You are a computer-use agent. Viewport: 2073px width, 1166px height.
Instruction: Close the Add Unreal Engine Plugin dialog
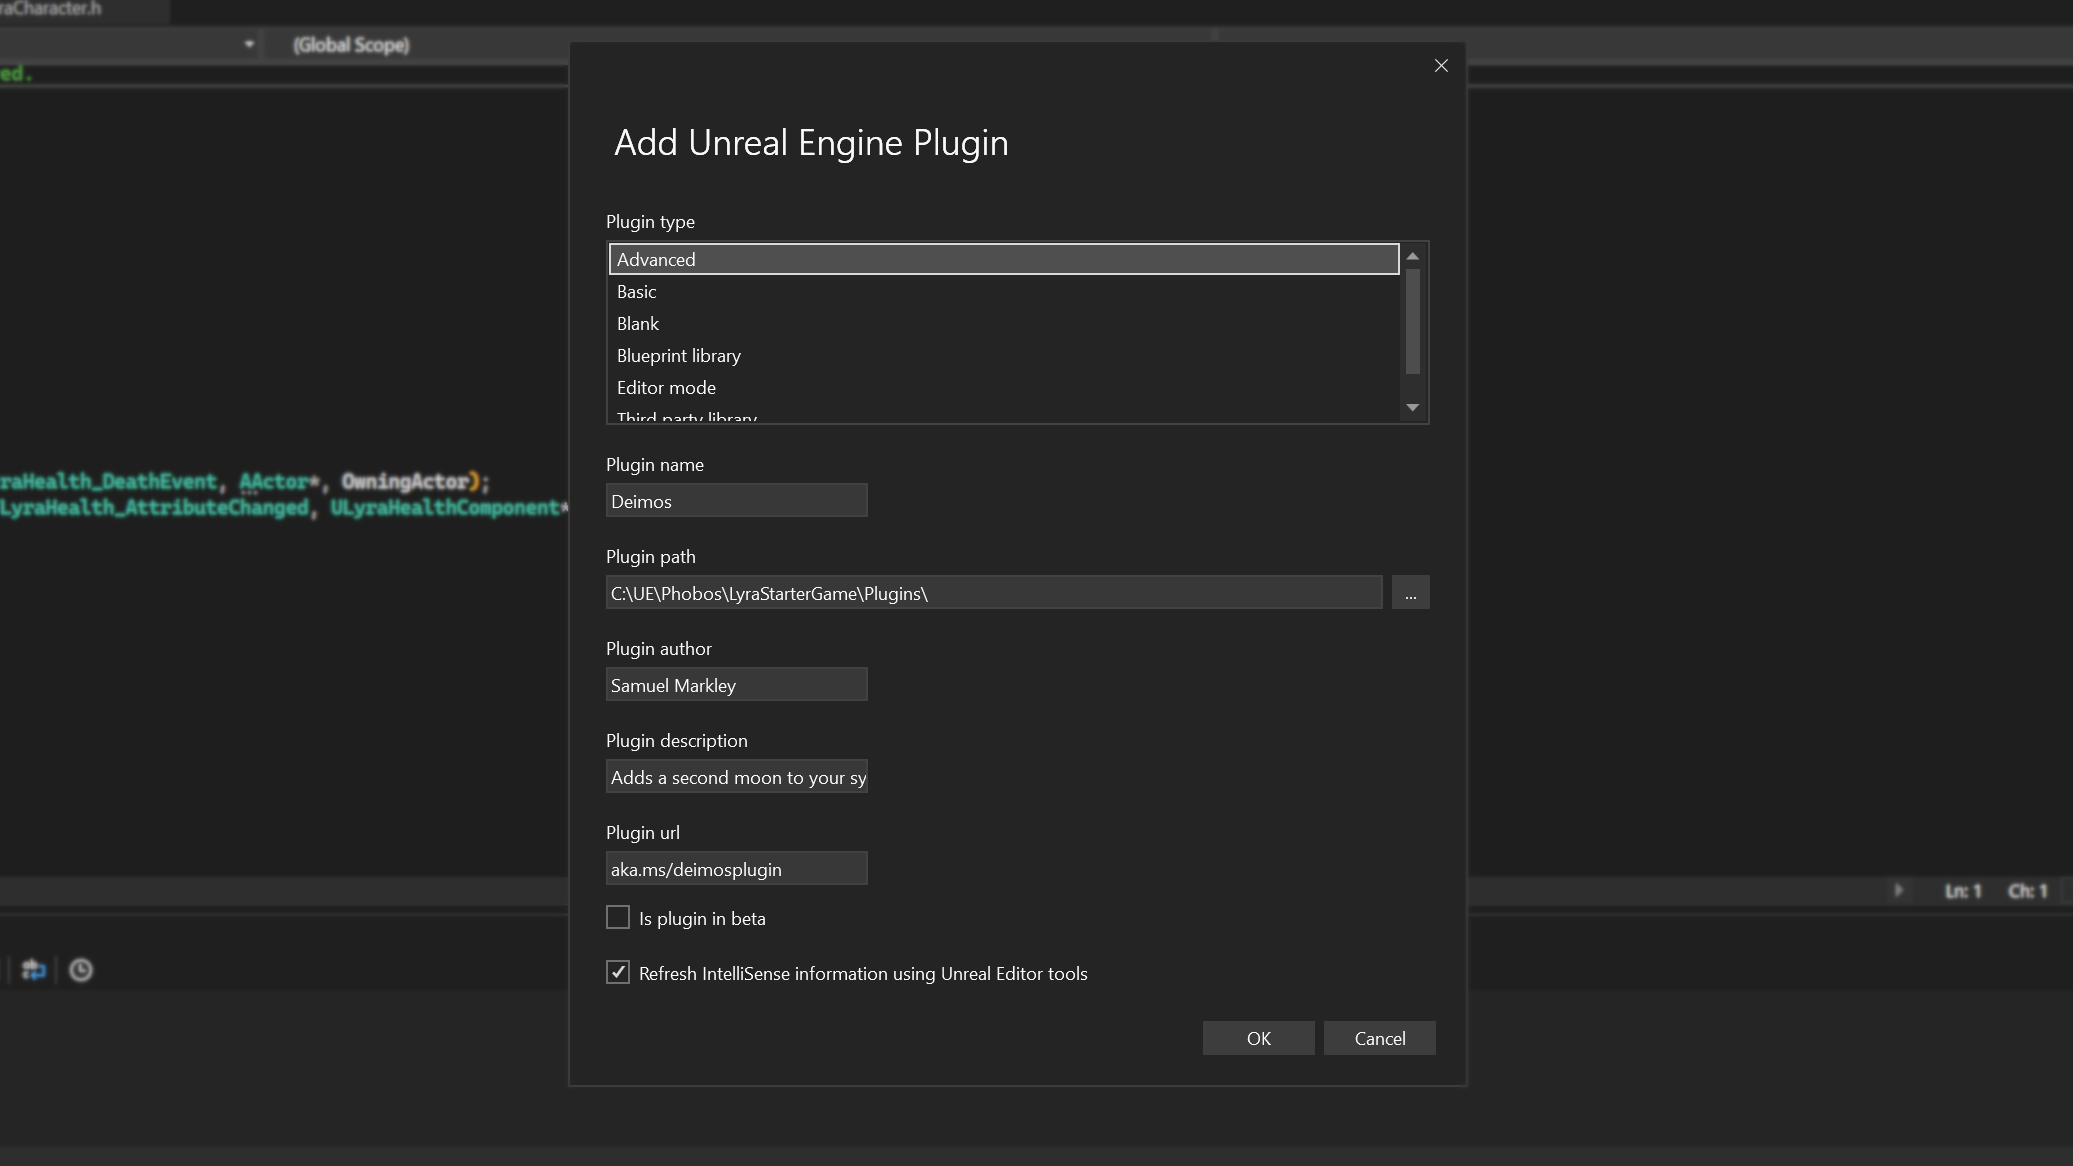coord(1441,65)
